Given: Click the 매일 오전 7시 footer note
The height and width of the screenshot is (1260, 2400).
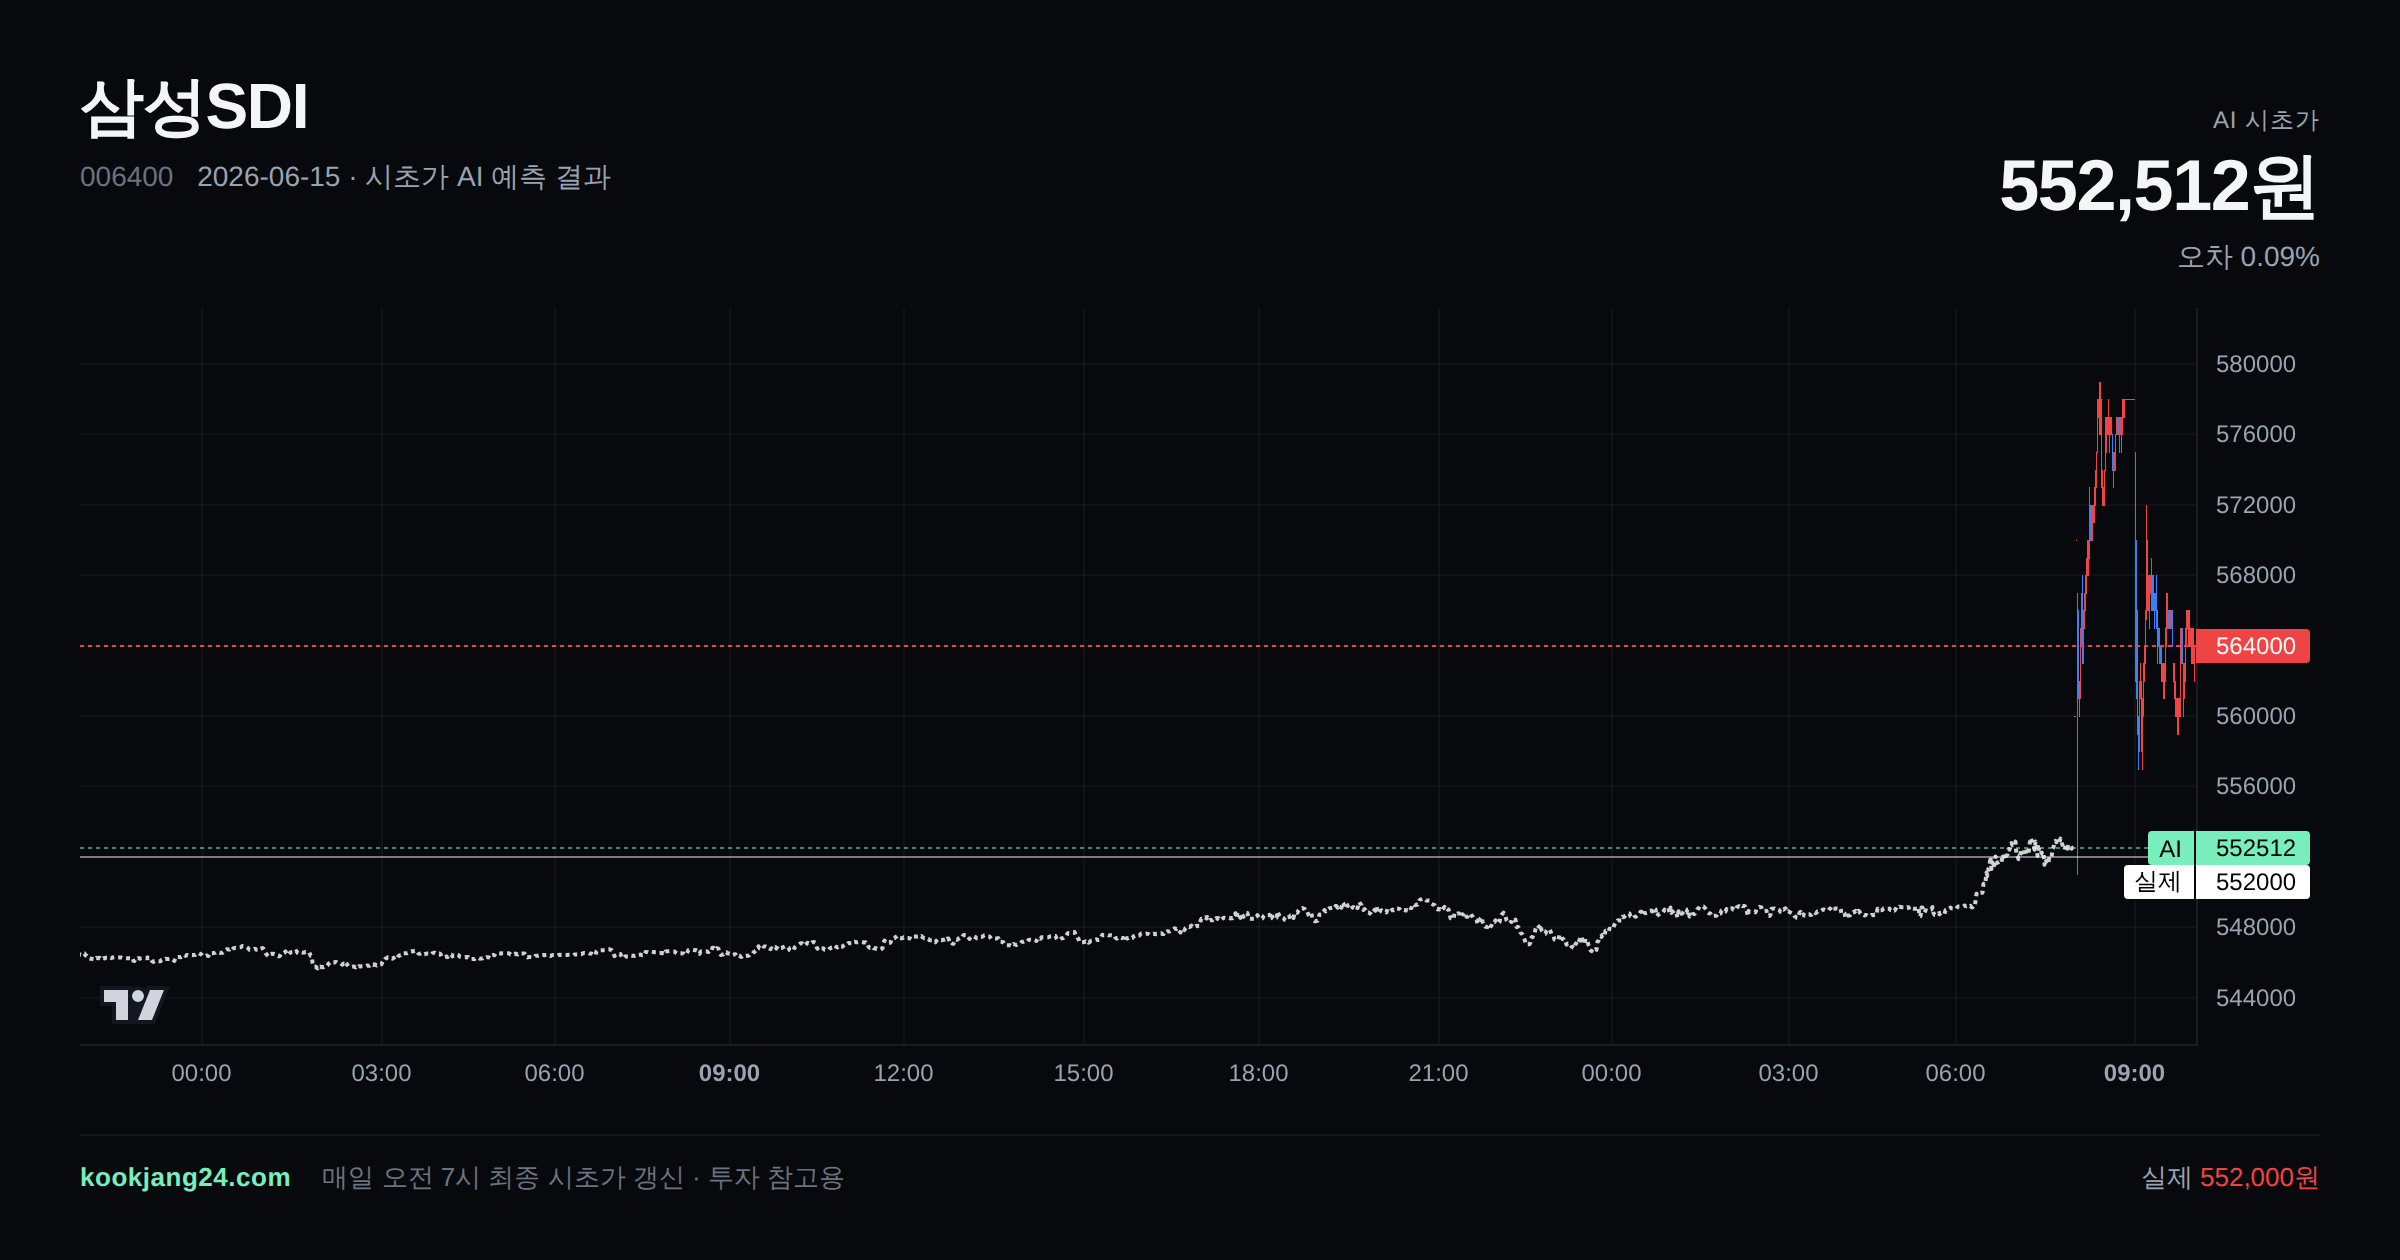Looking at the screenshot, I should coord(582,1177).
